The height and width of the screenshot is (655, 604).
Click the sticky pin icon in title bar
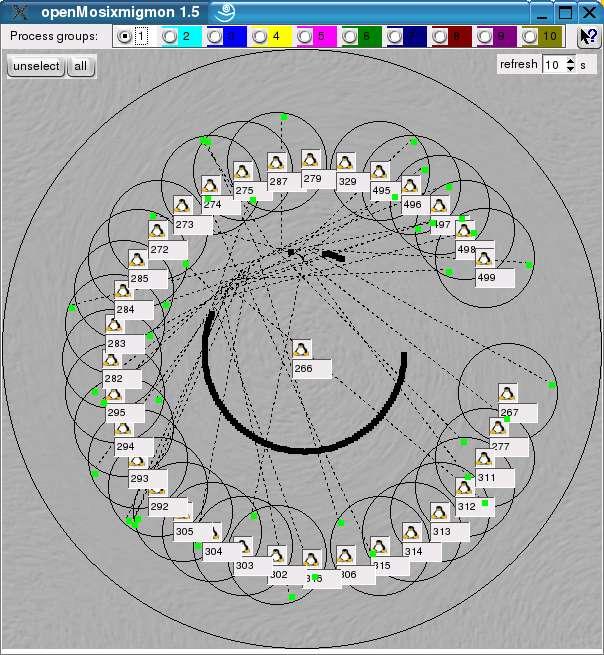coord(225,12)
